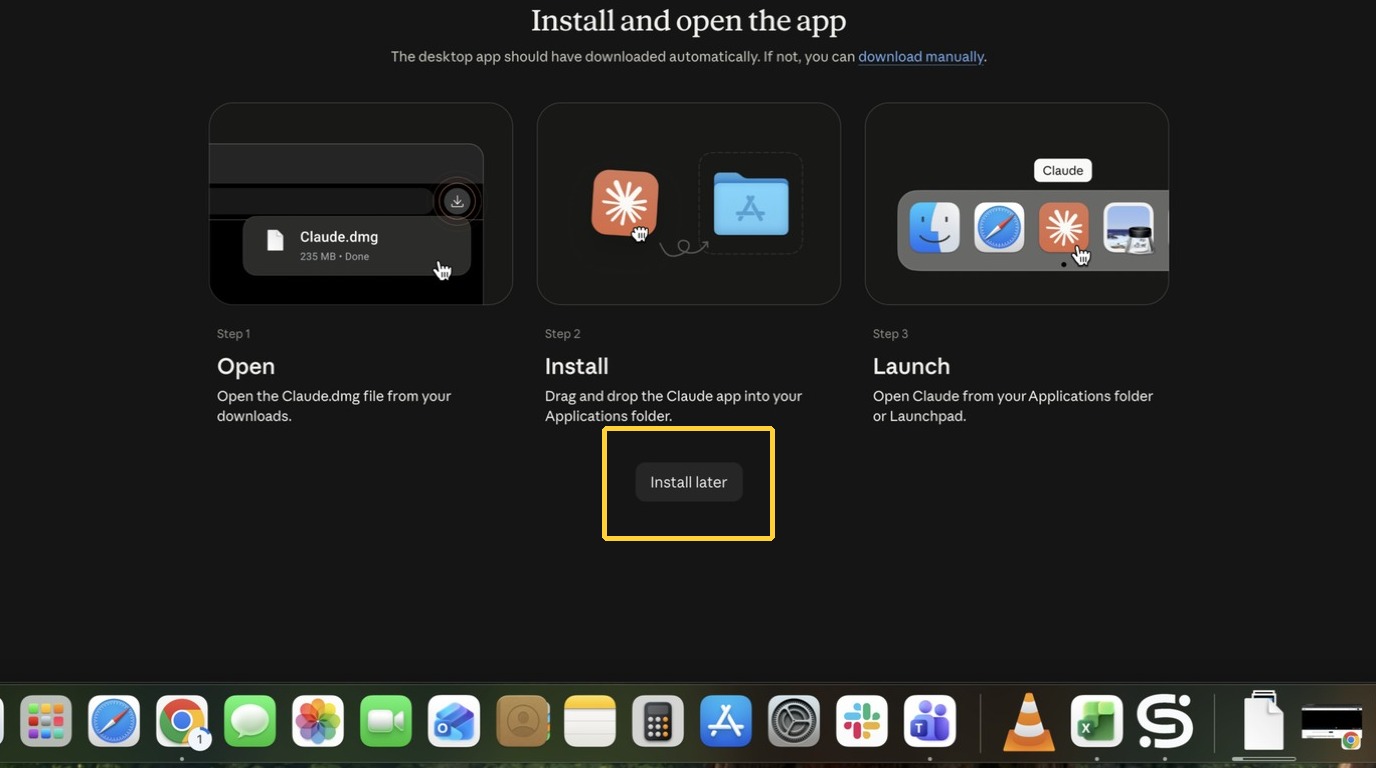Open Google Chrome app icon with notification badge
This screenshot has width=1376, height=768.
[x=182, y=721]
